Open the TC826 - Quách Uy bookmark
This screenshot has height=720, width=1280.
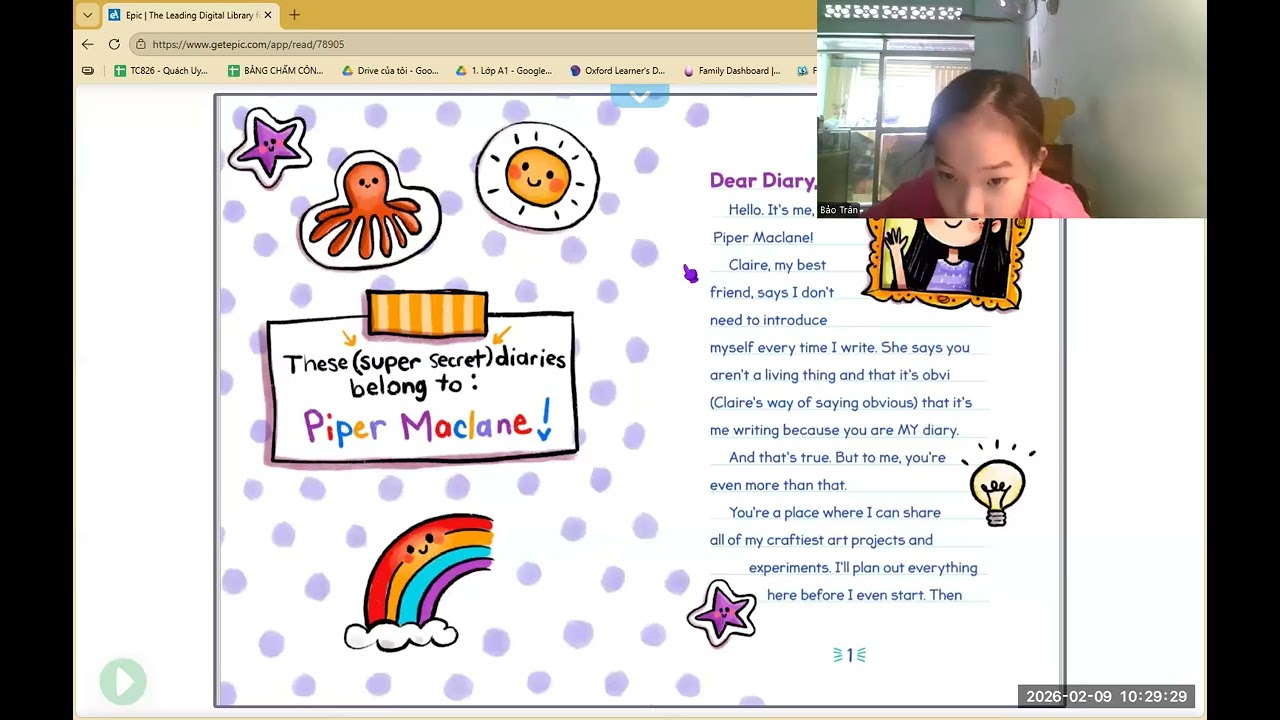point(161,71)
